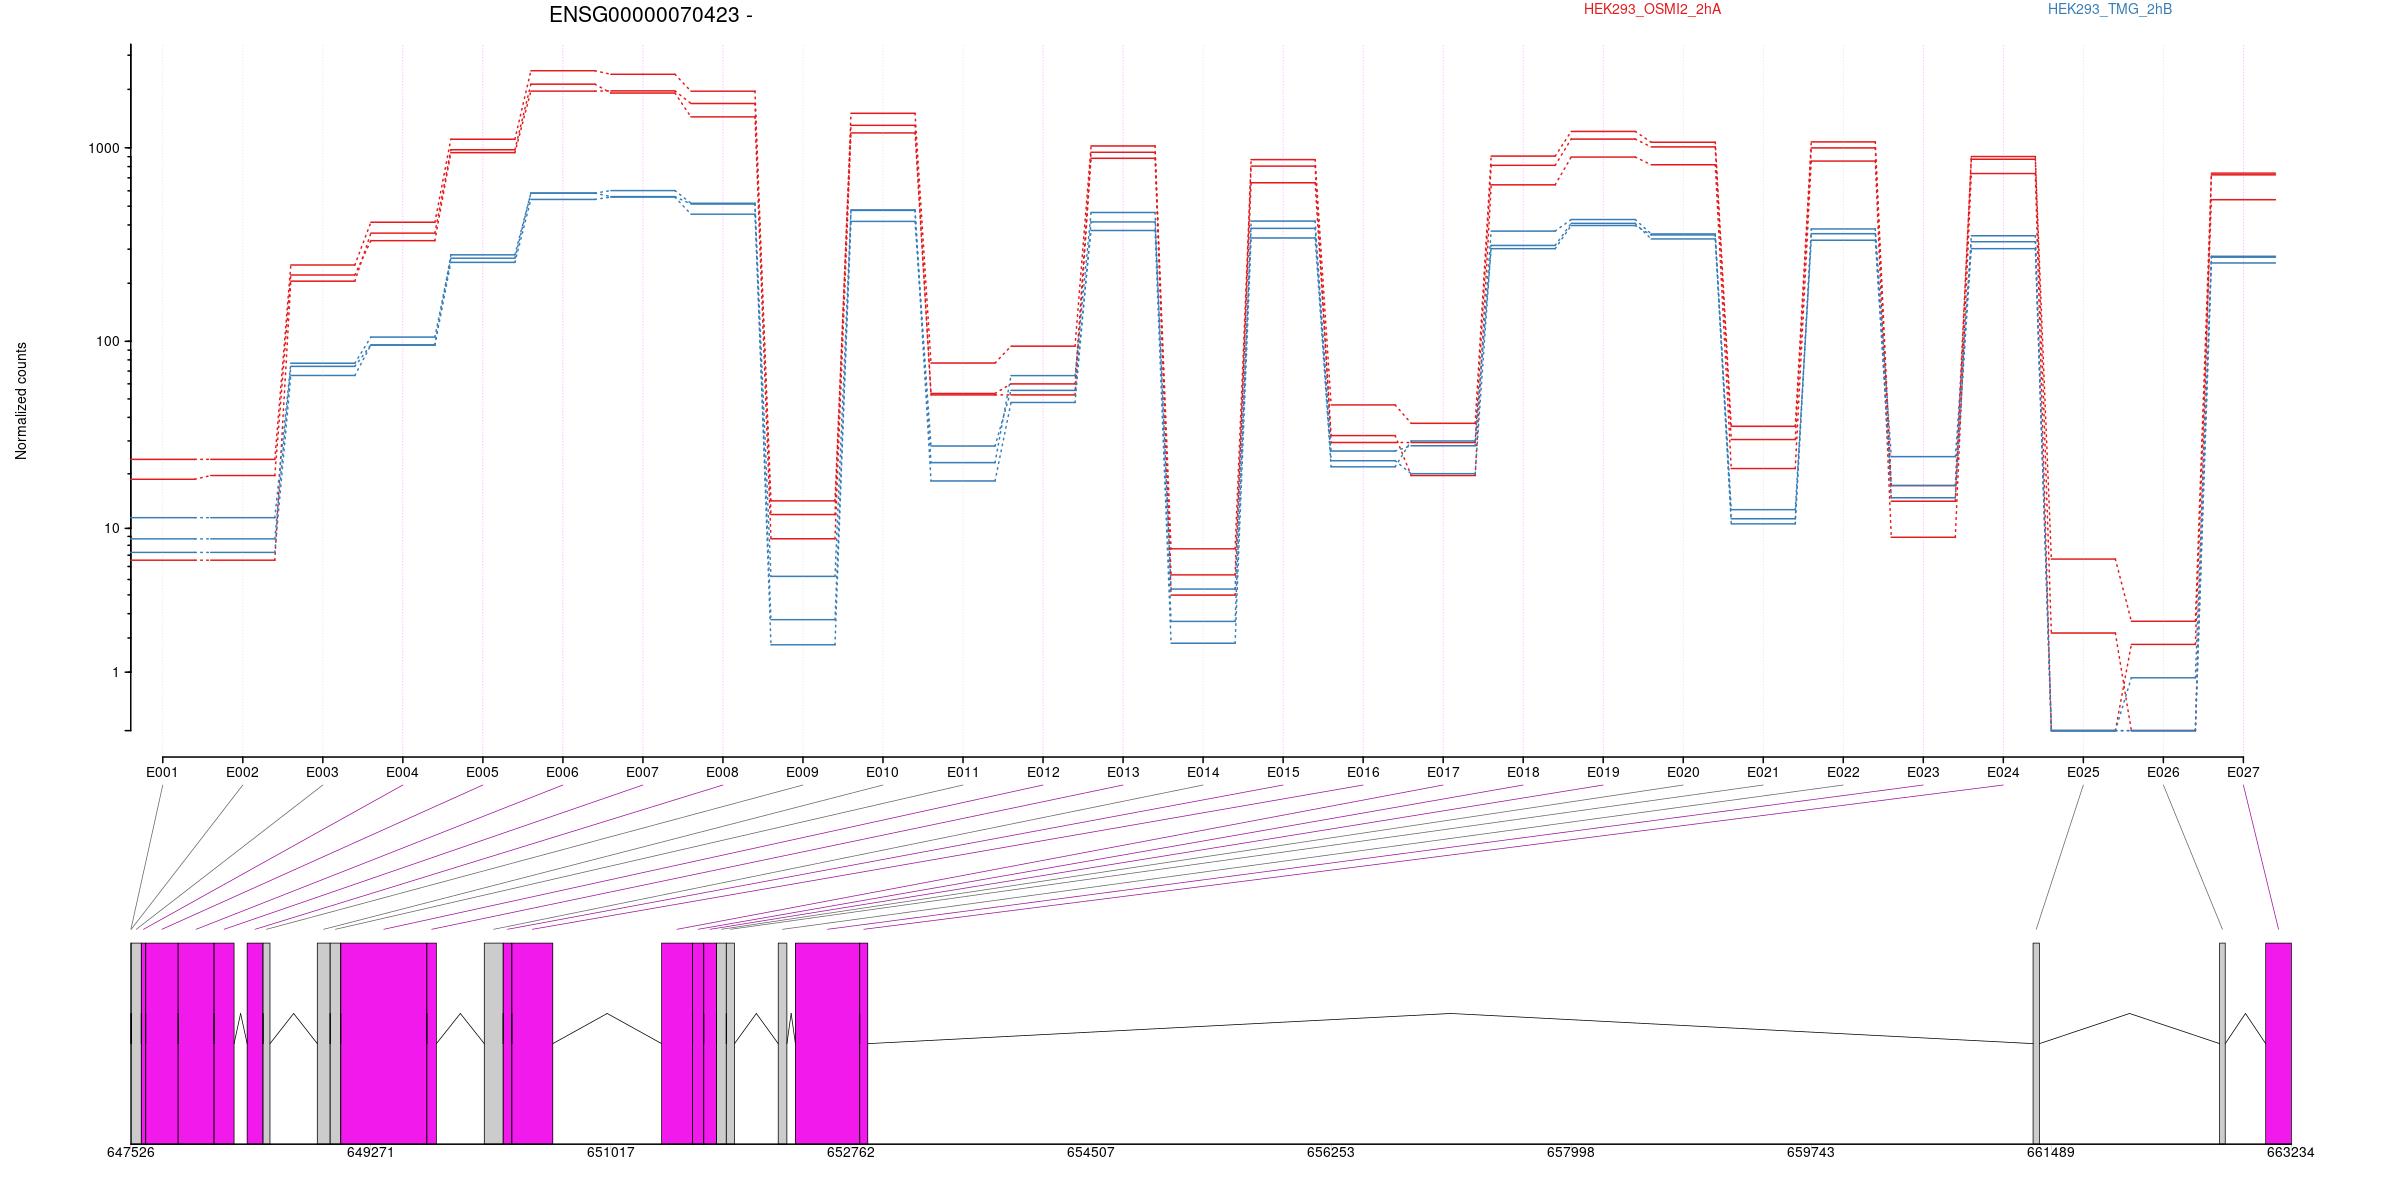
Task: Click exon label E022
Action: (x=1843, y=772)
